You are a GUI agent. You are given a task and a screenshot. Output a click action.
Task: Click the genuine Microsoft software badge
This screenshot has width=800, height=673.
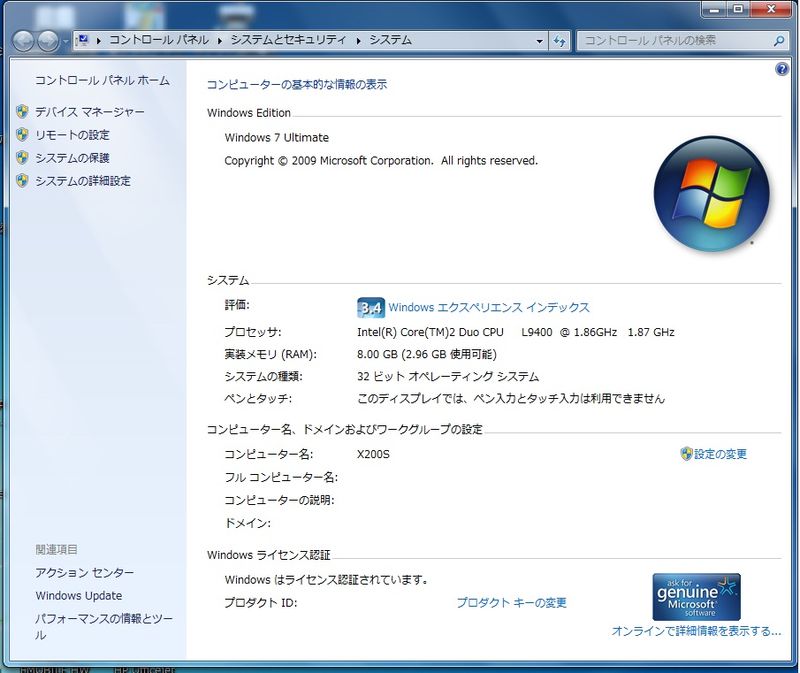pos(696,596)
